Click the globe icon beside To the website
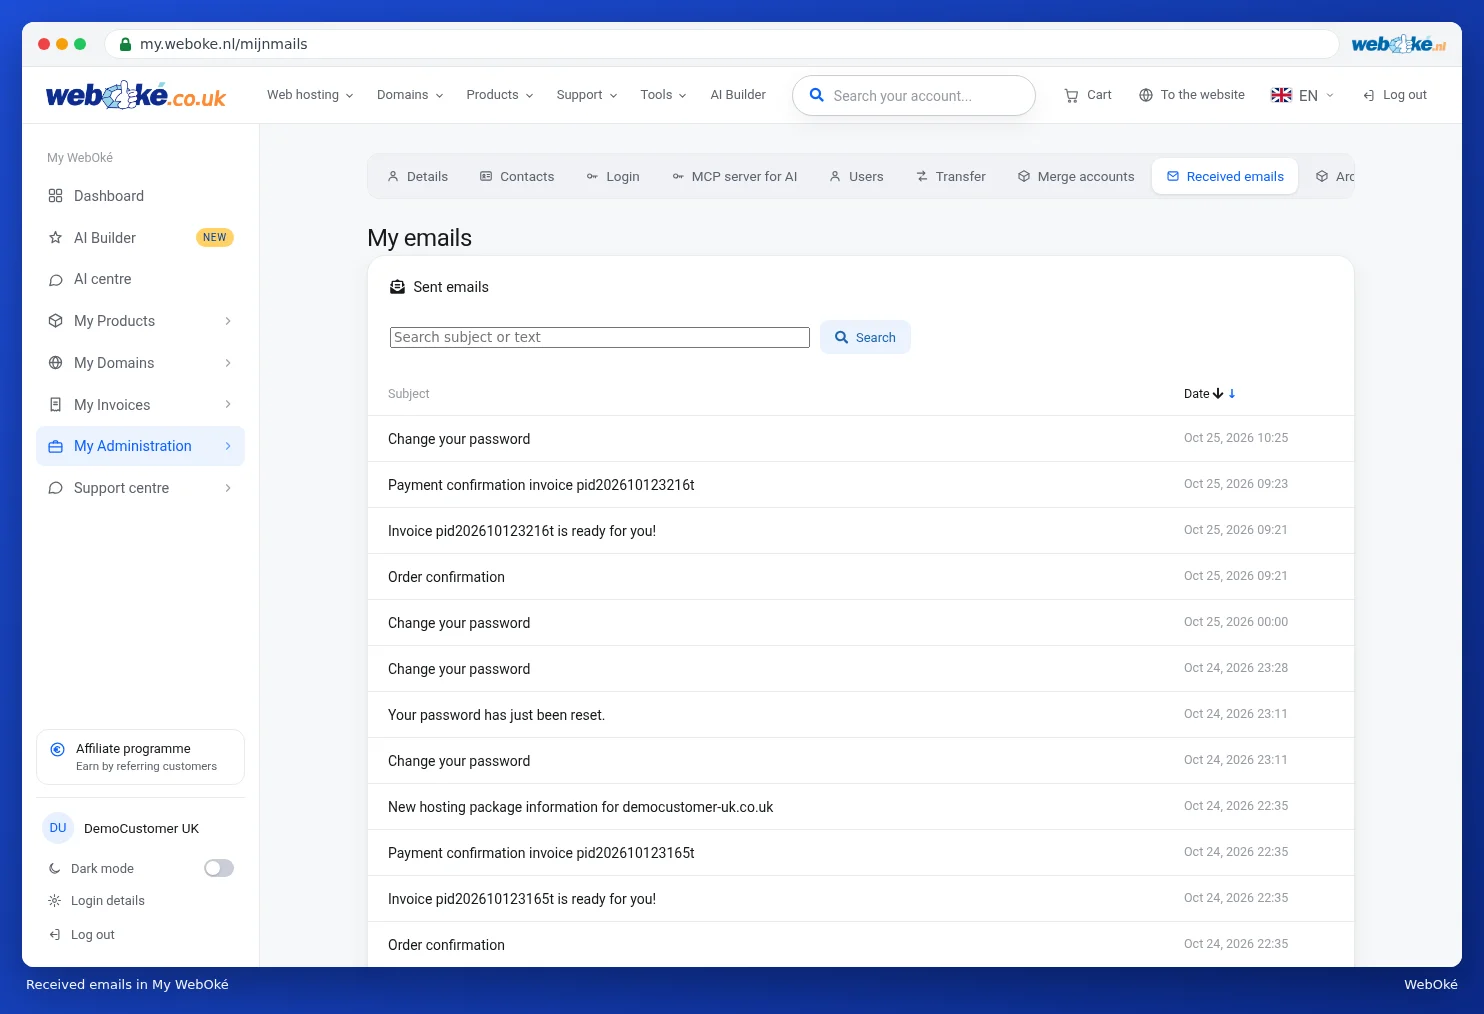The height and width of the screenshot is (1014, 1484). (x=1146, y=95)
